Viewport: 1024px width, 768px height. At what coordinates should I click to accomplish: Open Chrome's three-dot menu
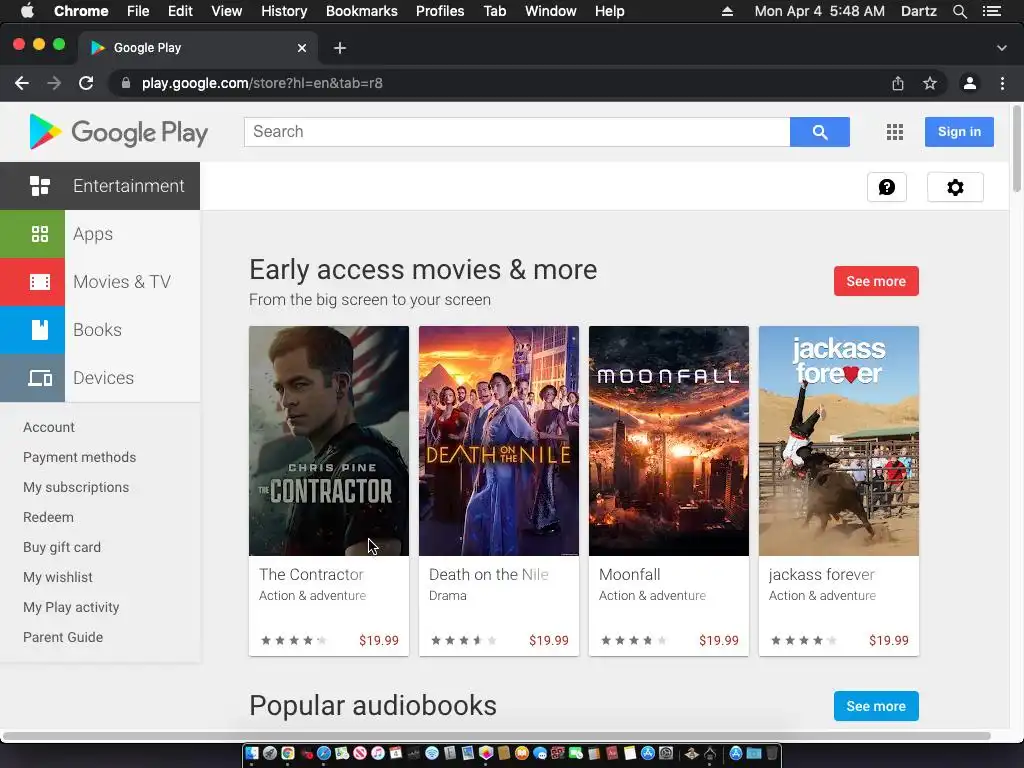pyautogui.click(x=1002, y=83)
